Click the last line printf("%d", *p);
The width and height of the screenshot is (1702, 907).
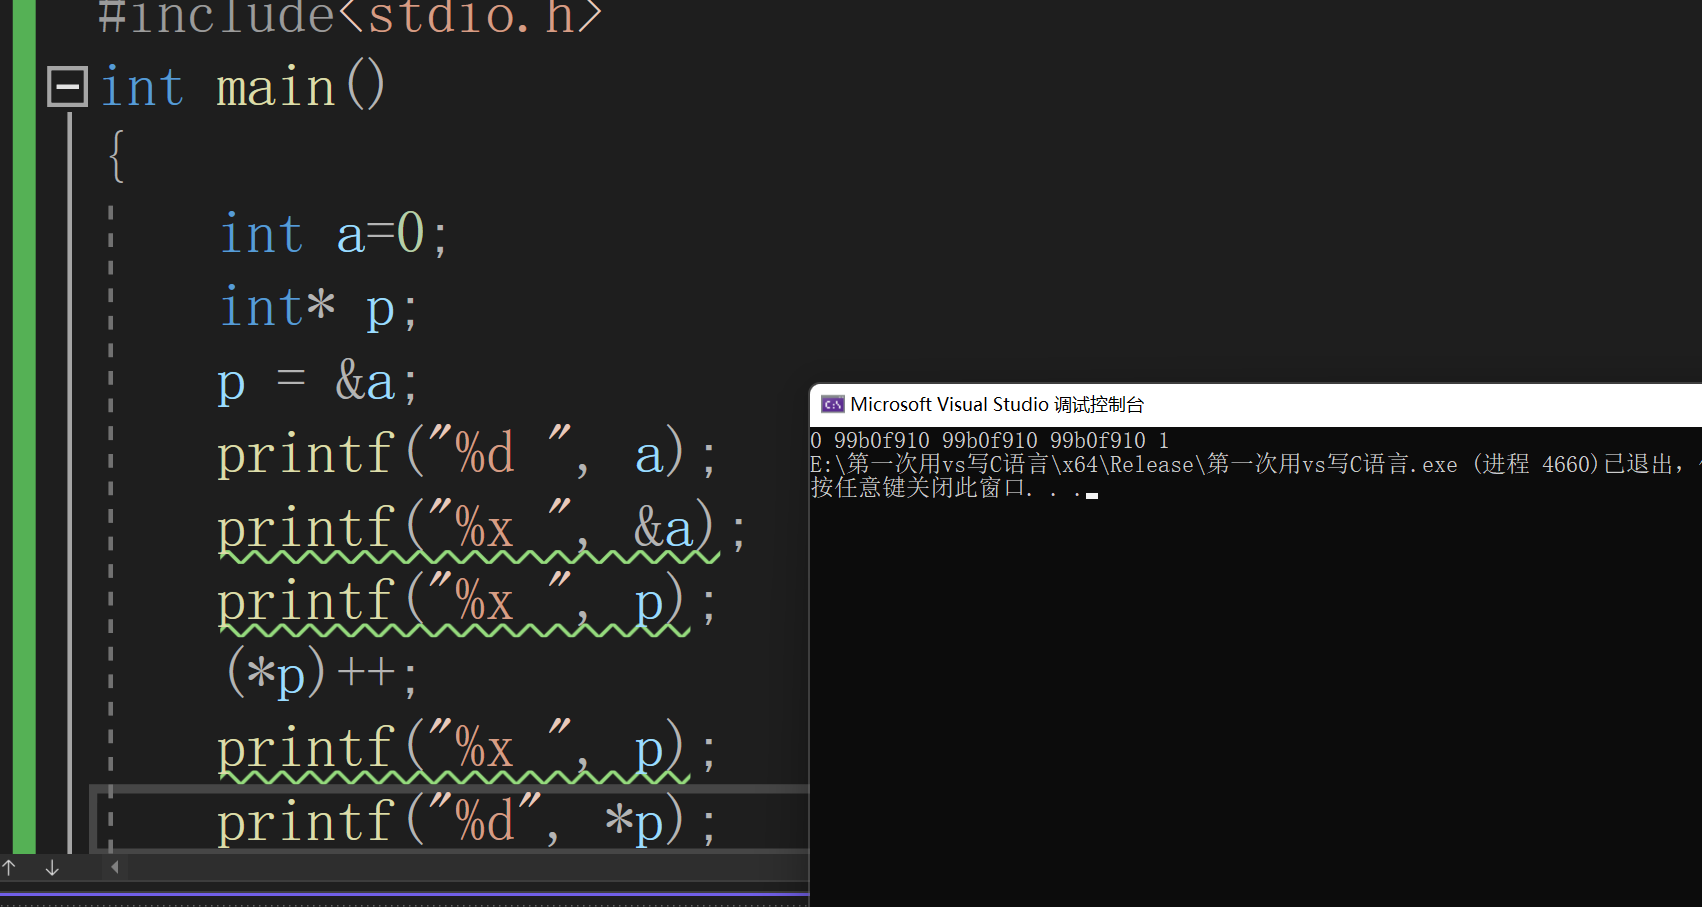pos(467,822)
